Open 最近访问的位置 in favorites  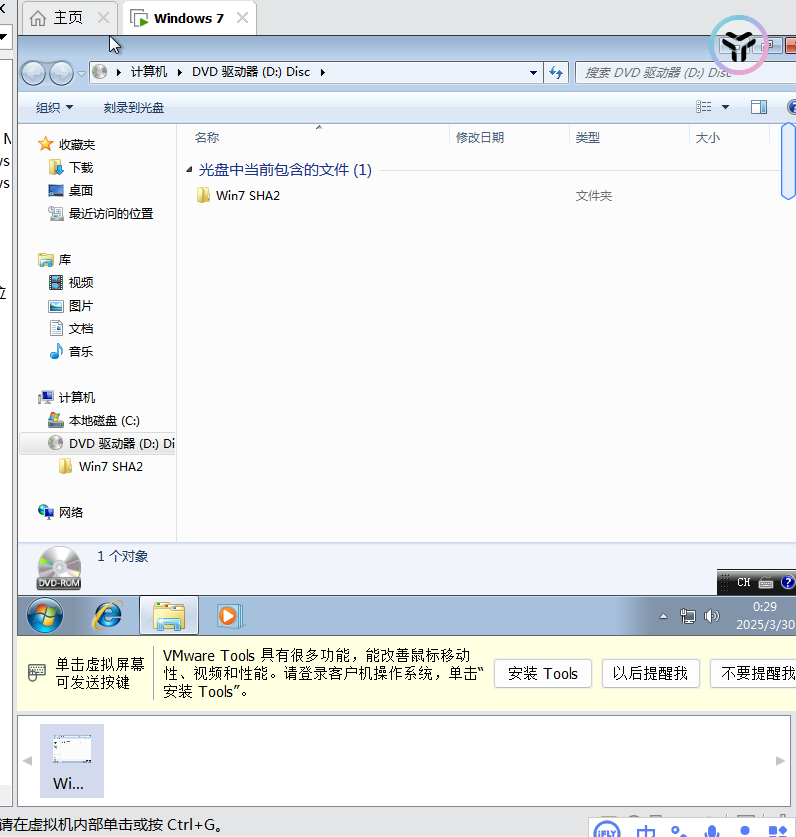[x=111, y=214]
